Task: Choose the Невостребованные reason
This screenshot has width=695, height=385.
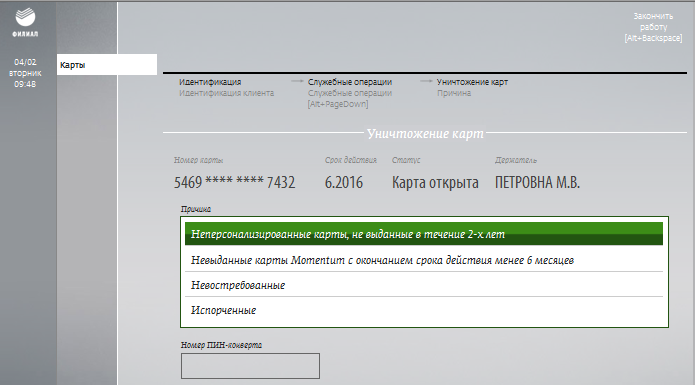Action: (x=424, y=285)
